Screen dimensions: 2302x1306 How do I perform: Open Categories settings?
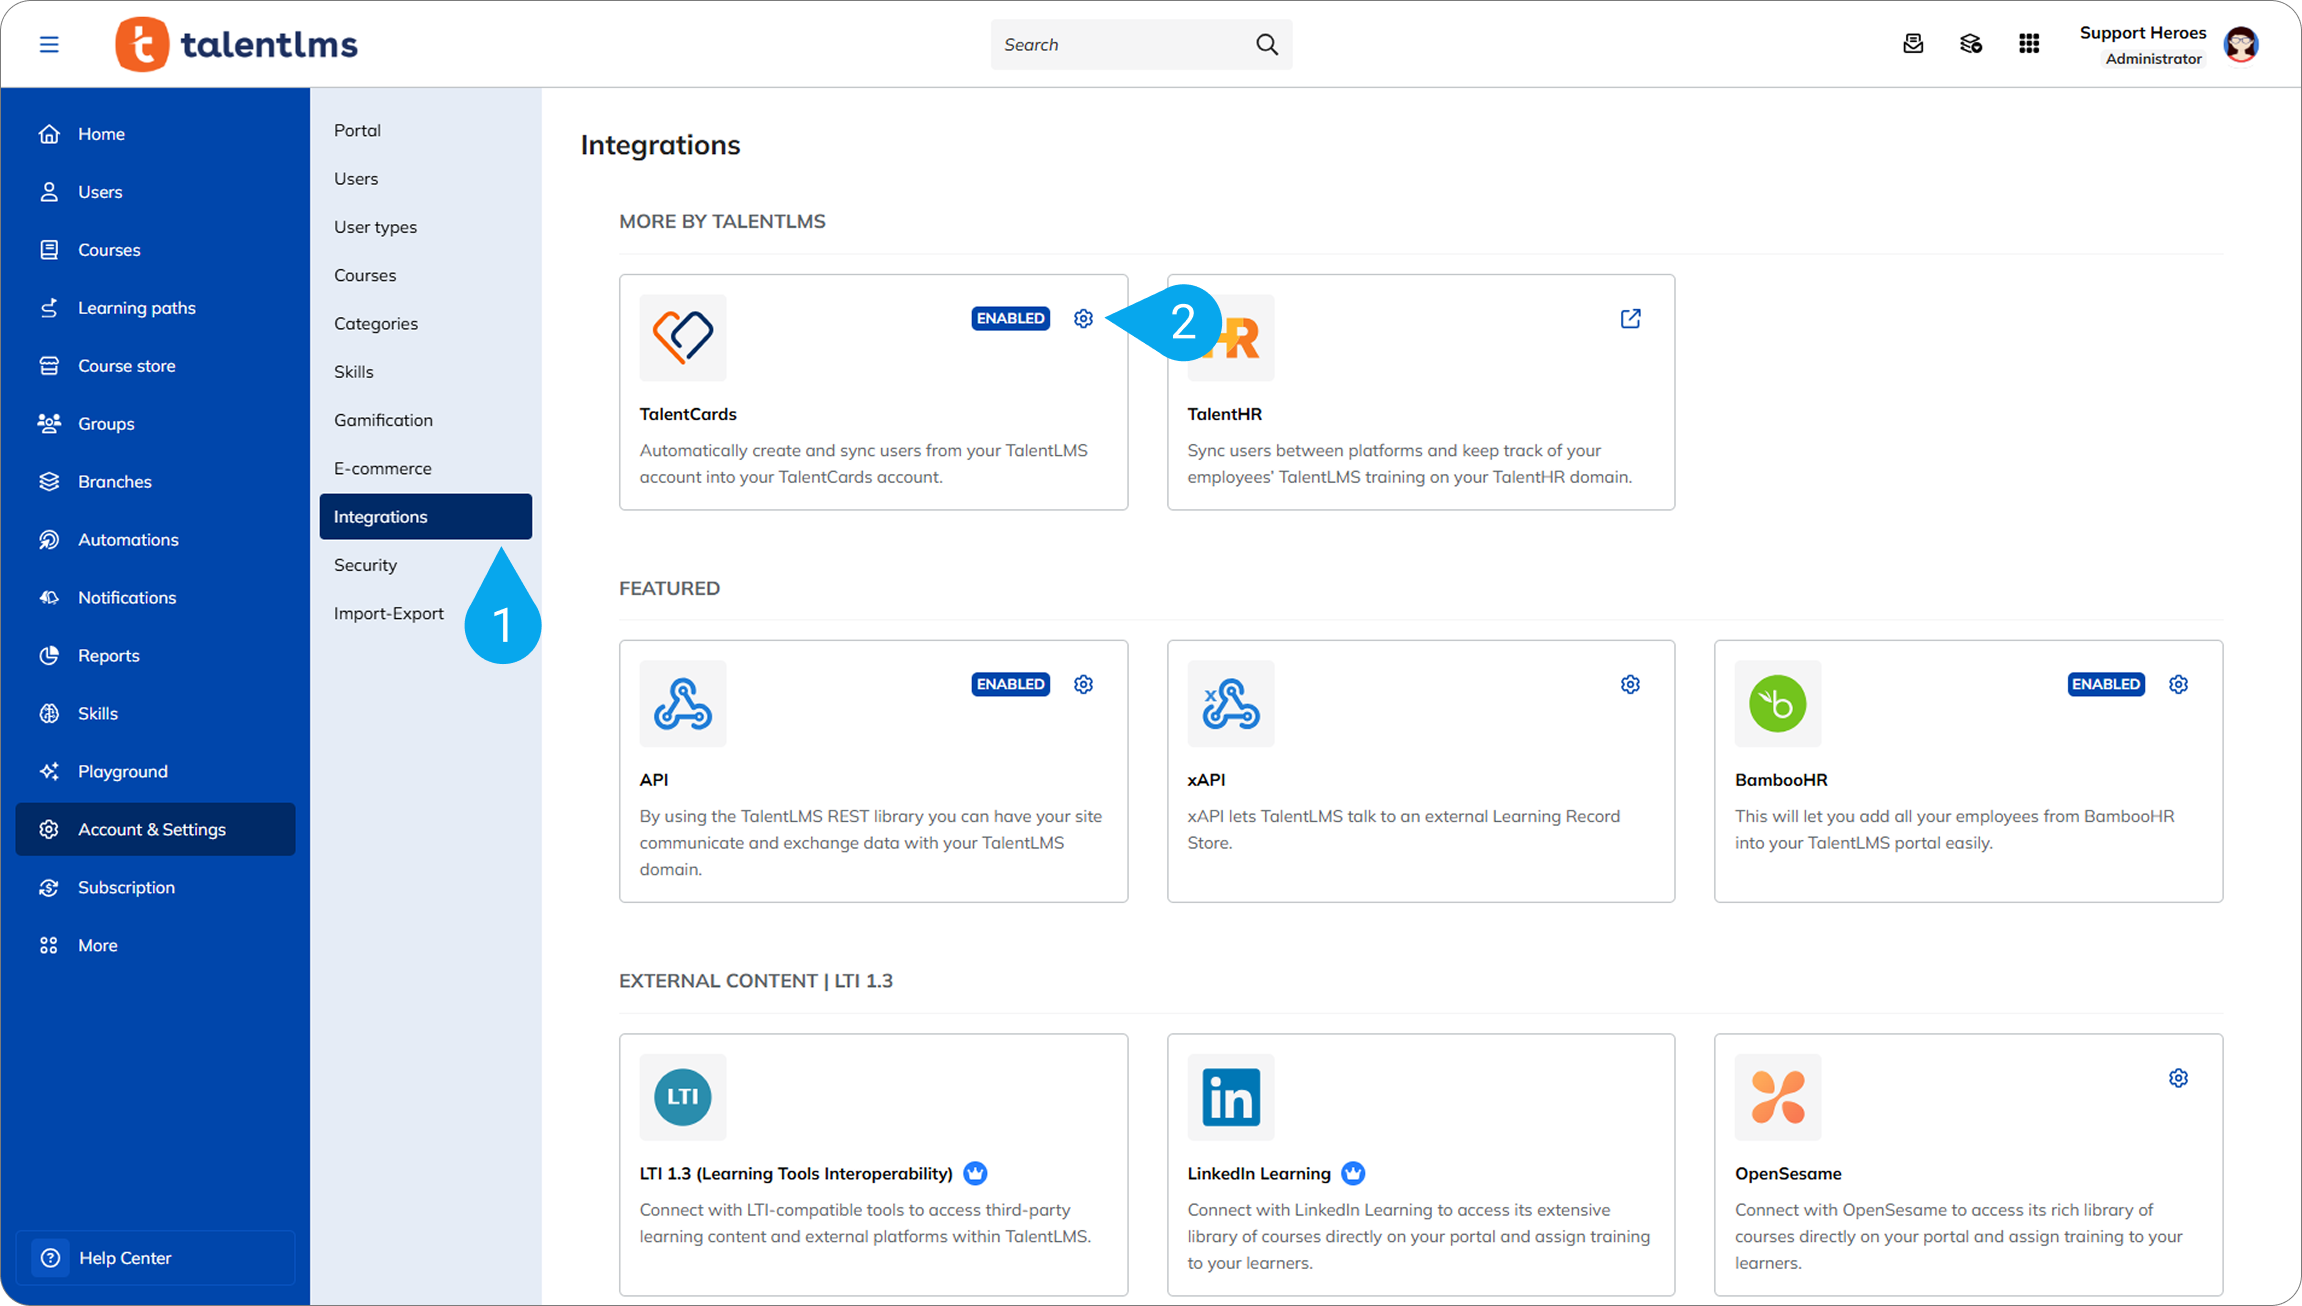tap(426, 324)
